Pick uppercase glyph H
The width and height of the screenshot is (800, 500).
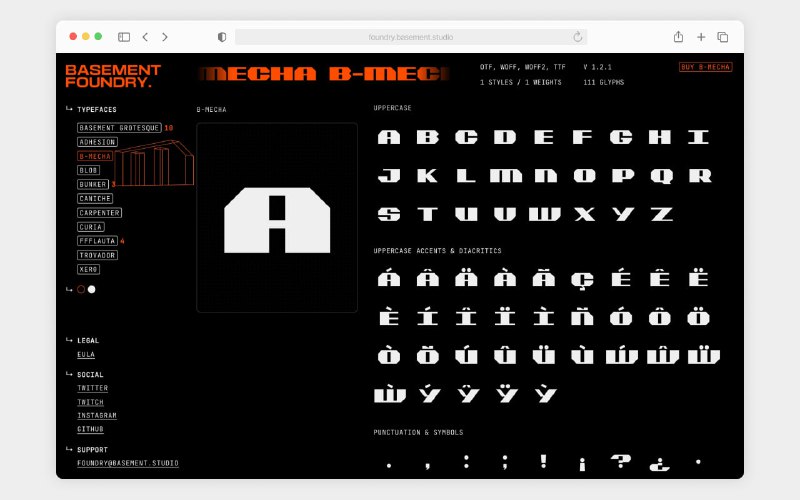(x=660, y=137)
